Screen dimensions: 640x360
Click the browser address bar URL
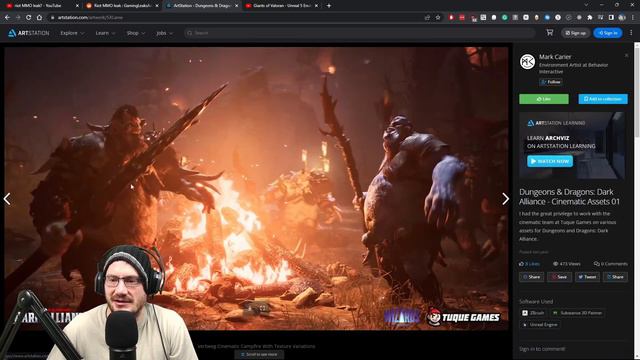click(90, 18)
